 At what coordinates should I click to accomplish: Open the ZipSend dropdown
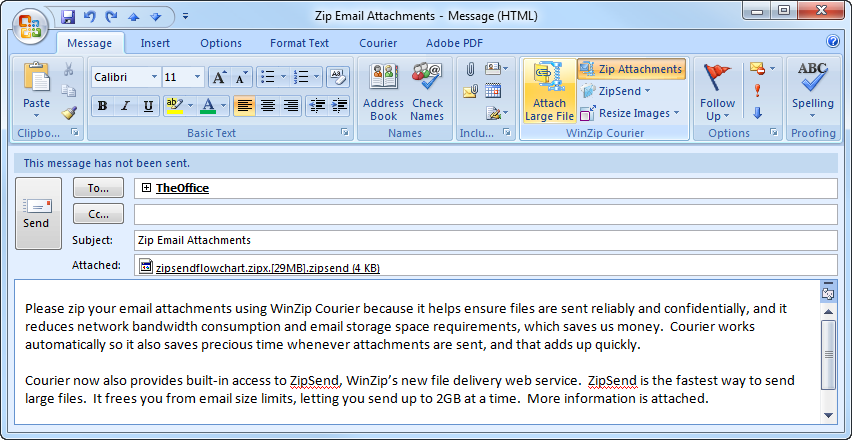[615, 91]
